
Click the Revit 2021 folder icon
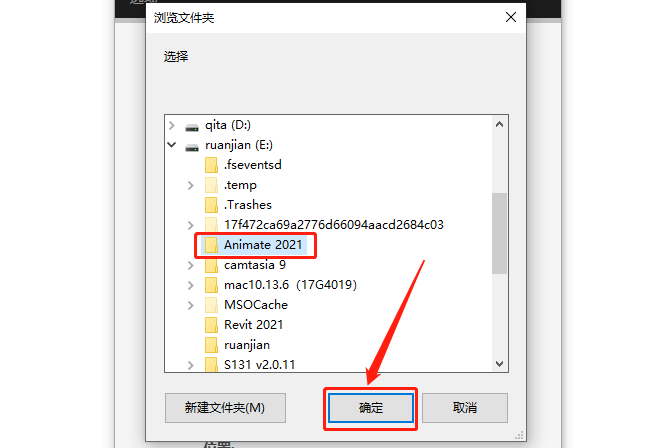(x=211, y=325)
